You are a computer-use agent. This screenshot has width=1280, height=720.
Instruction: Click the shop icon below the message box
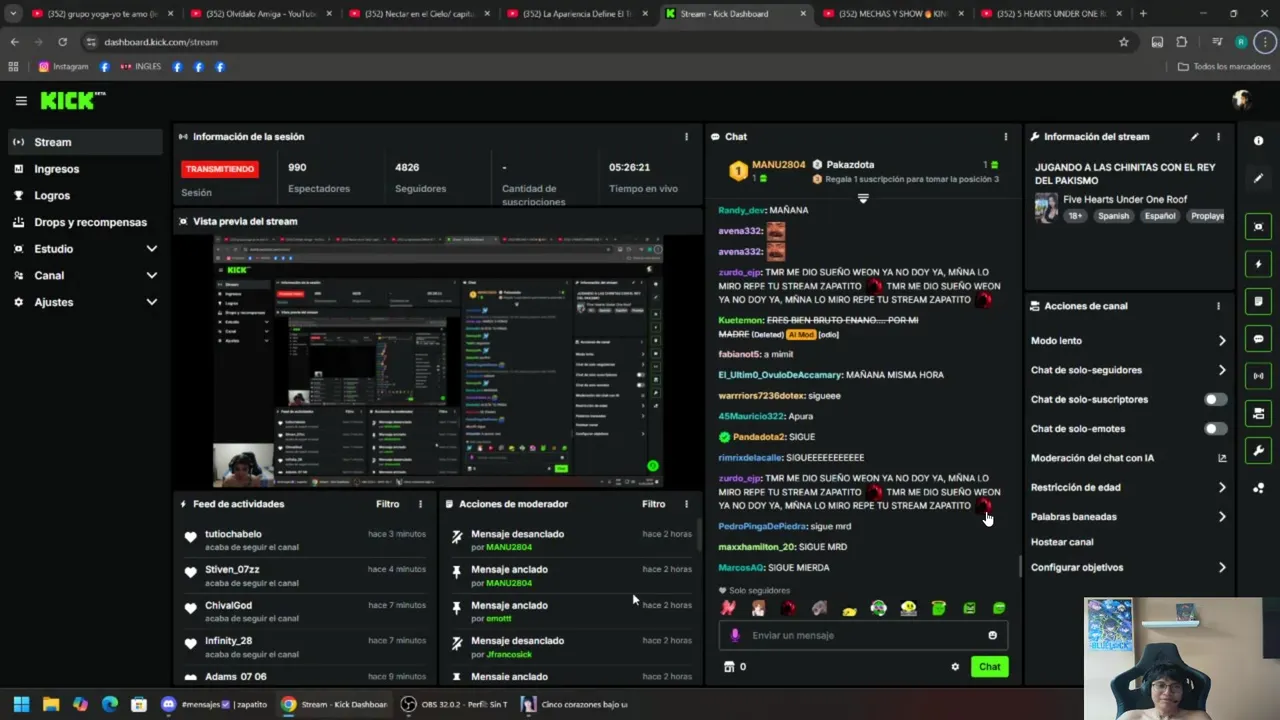point(729,667)
